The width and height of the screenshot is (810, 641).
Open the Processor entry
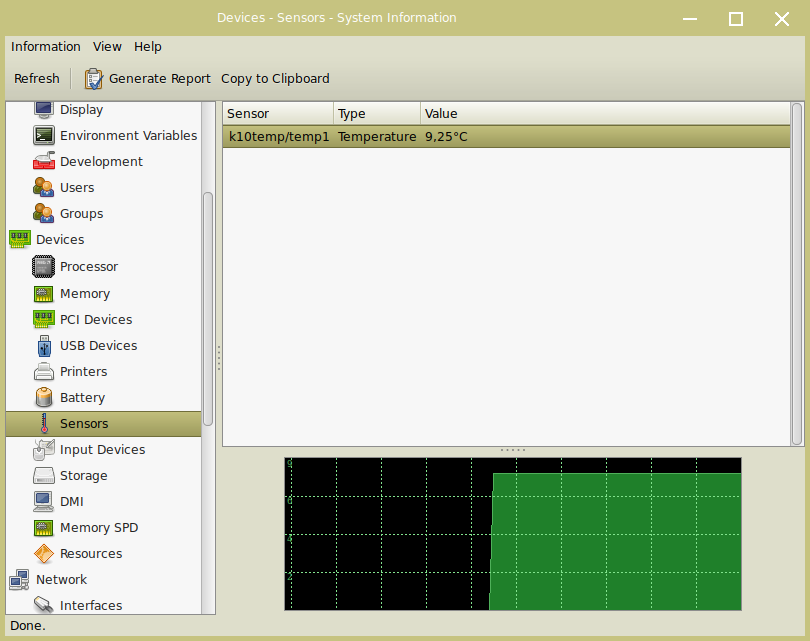point(89,267)
